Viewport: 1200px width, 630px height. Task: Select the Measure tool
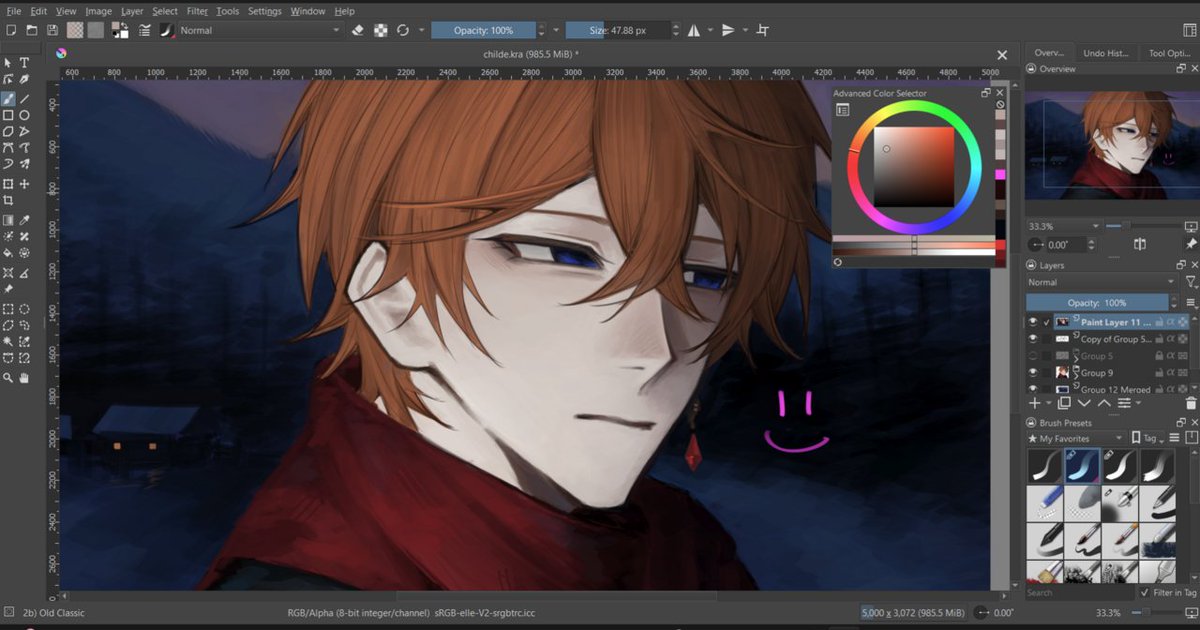25,271
